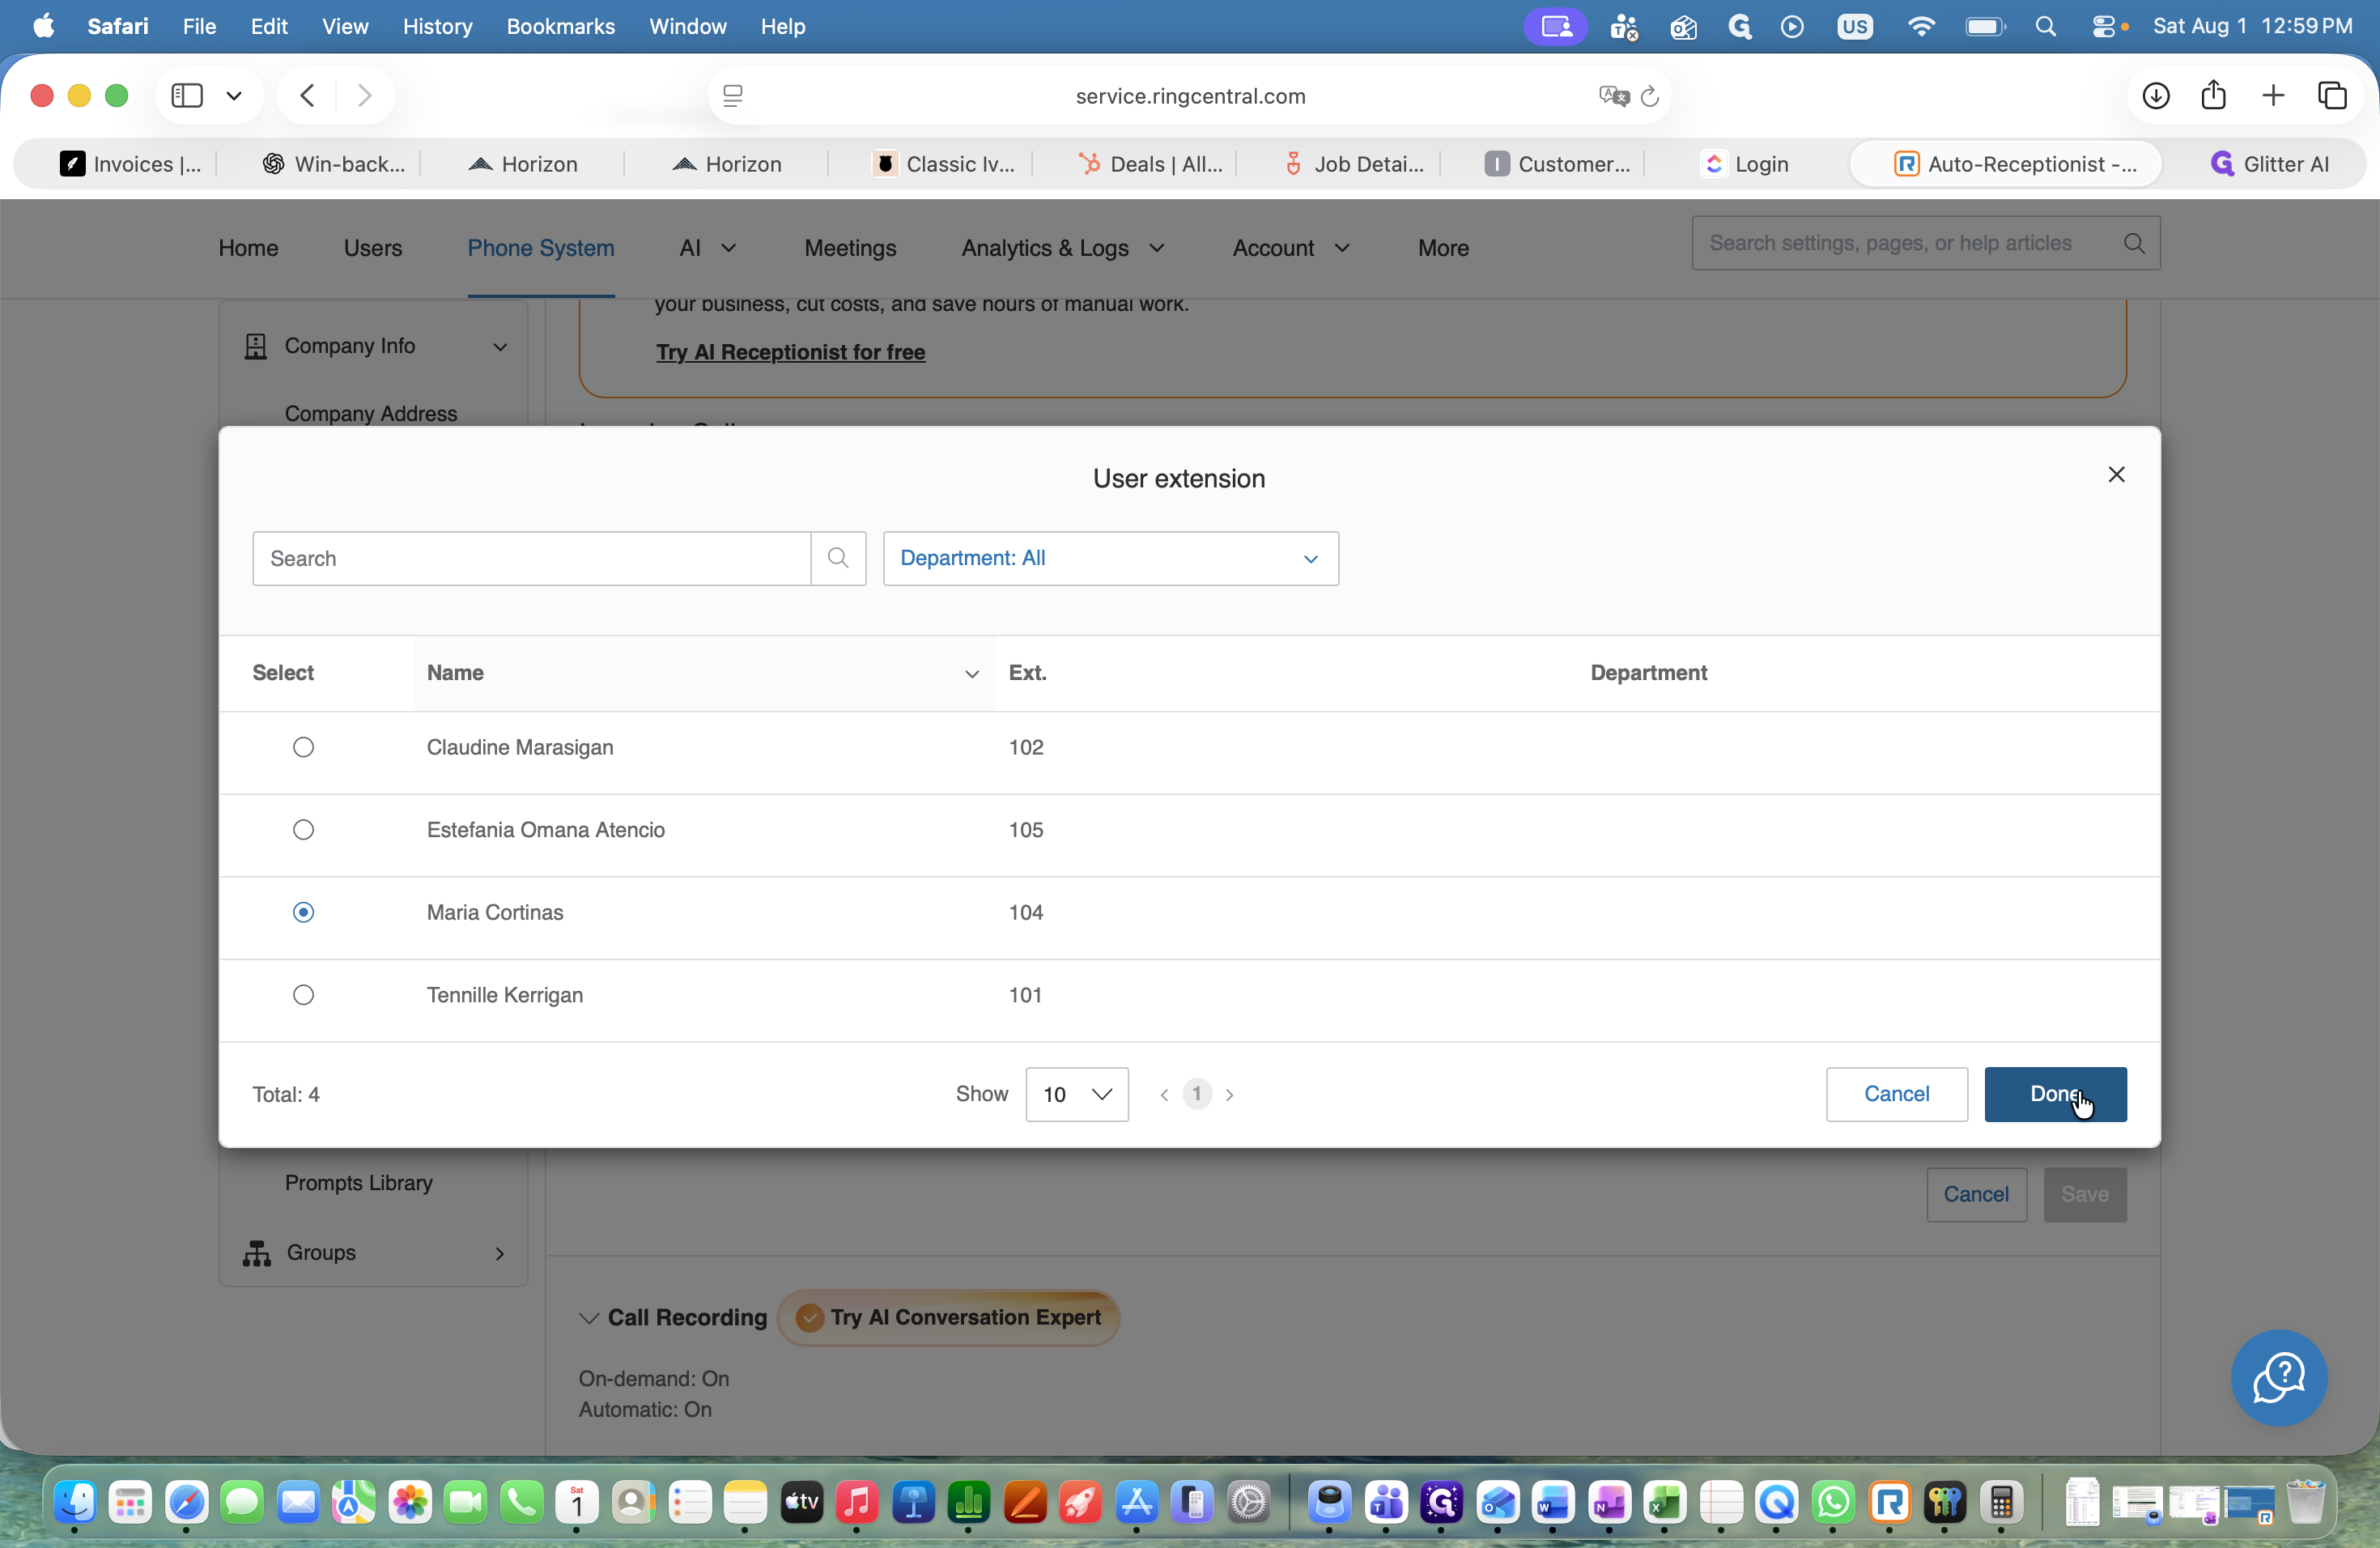Open the More navigation item
The width and height of the screenshot is (2380, 1548).
click(x=1443, y=248)
